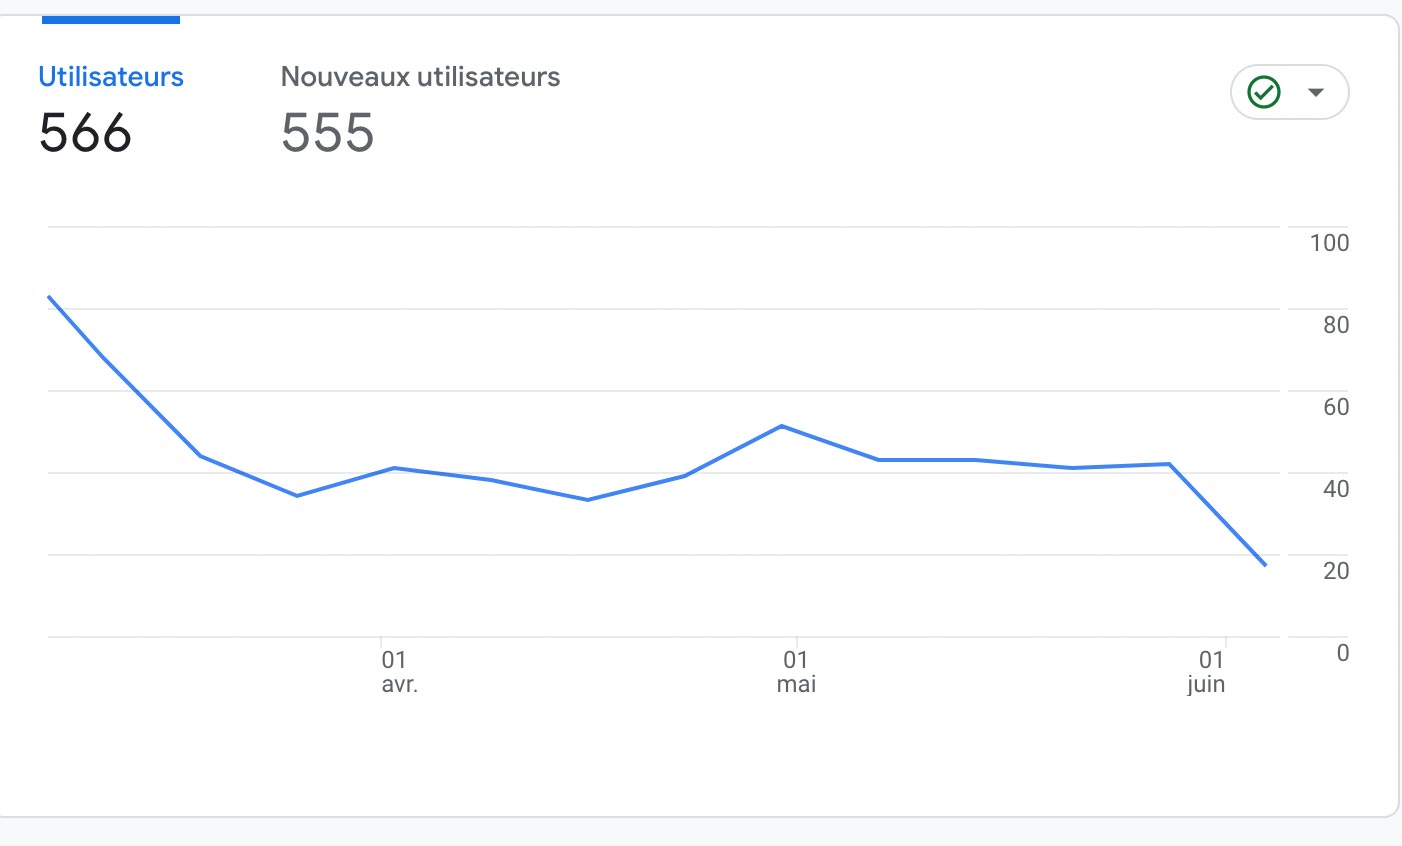Click the 20 y-axis value

pyautogui.click(x=1336, y=571)
